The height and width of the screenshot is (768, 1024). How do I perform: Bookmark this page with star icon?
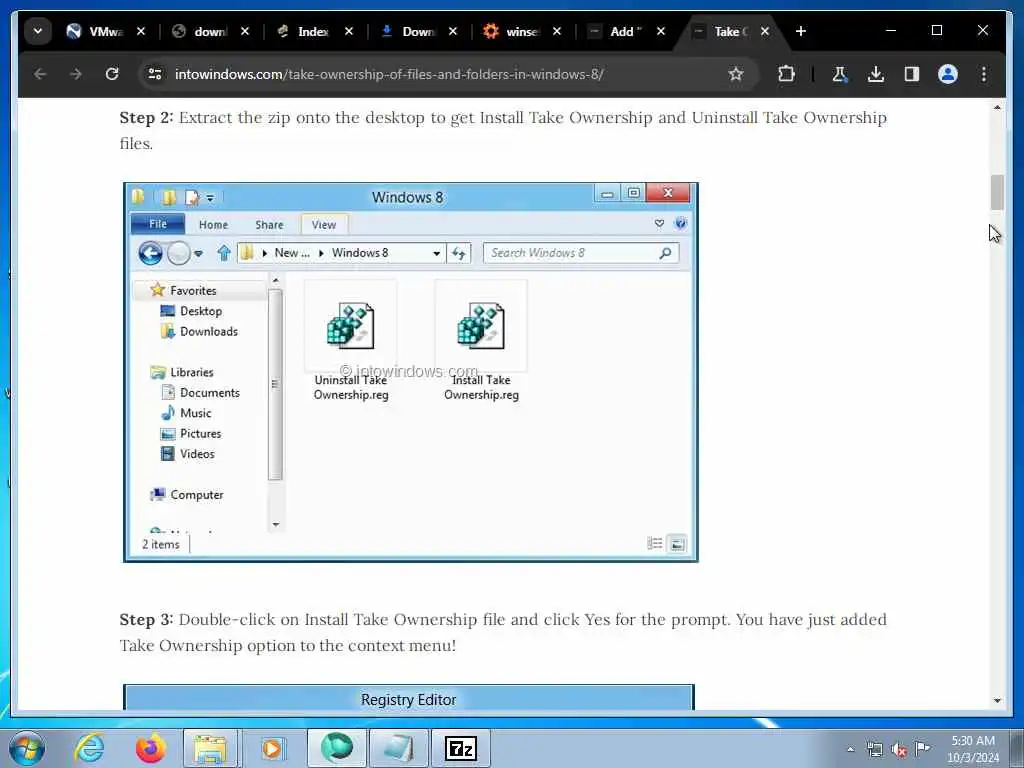(x=736, y=74)
